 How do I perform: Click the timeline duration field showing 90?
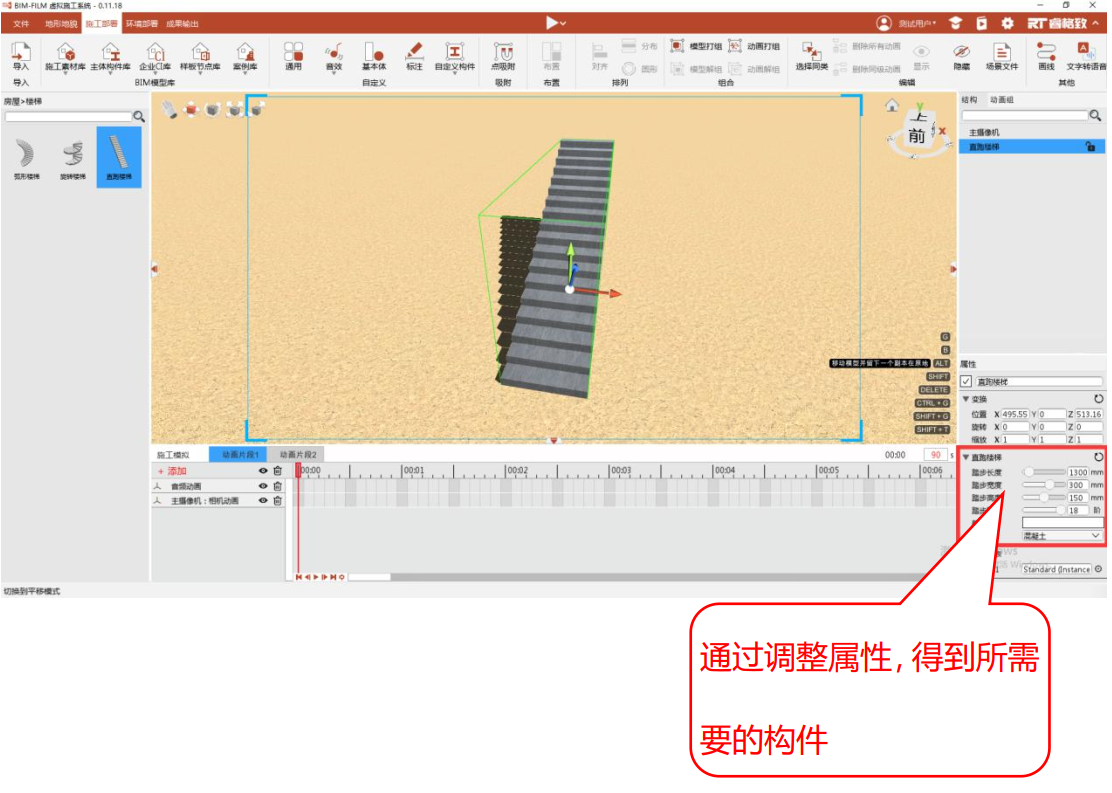pos(935,455)
